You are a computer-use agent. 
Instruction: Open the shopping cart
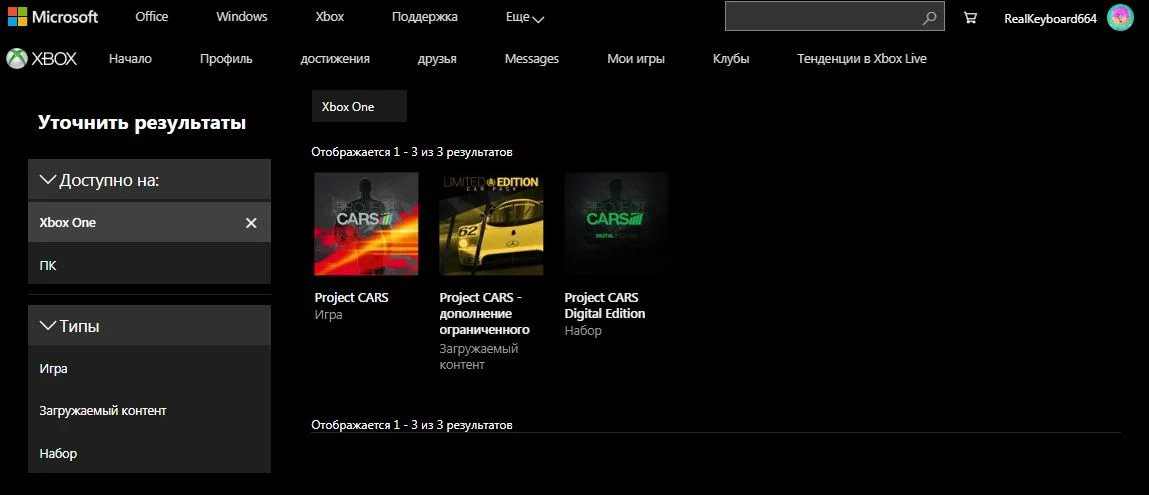pos(970,18)
